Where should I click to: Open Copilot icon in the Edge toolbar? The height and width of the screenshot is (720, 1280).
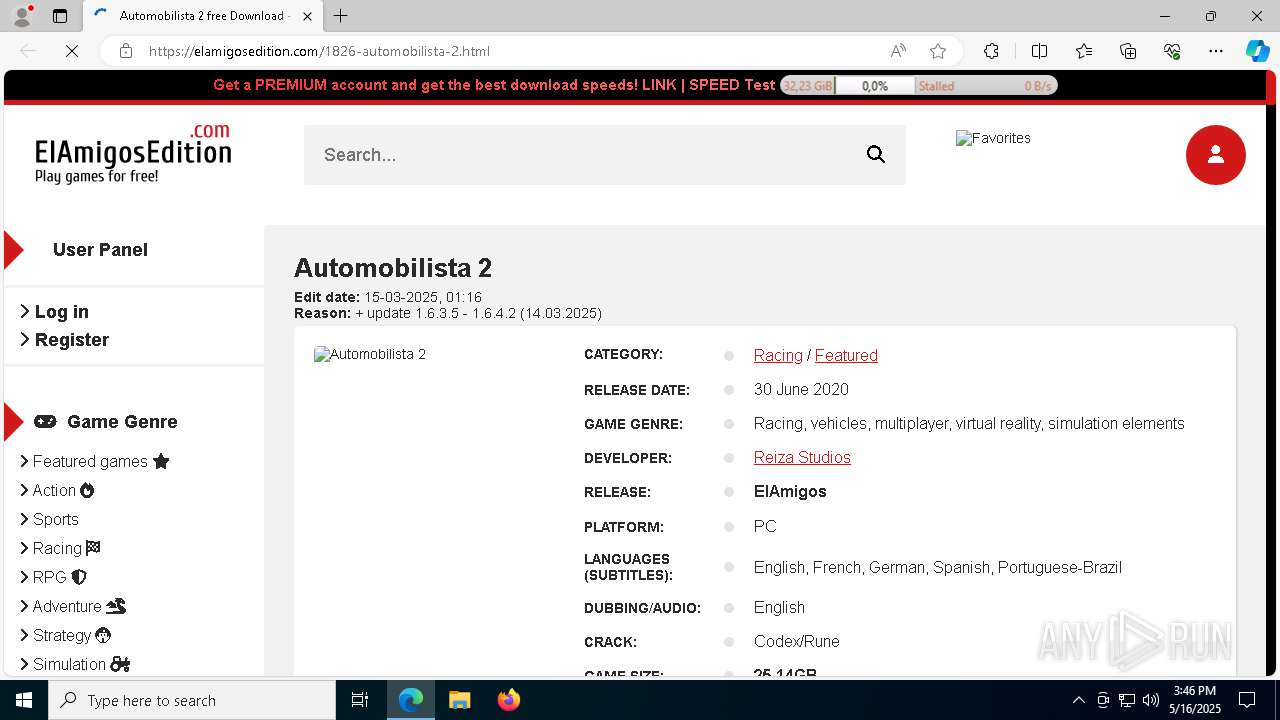(1257, 51)
